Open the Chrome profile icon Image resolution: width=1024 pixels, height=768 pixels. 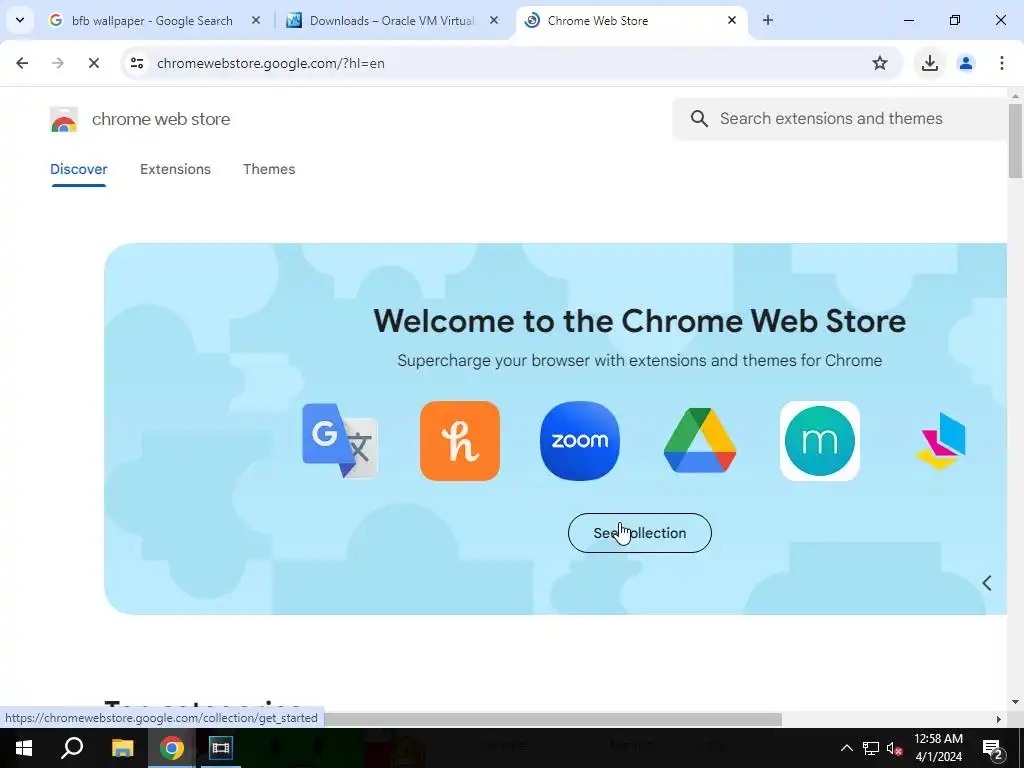coord(966,63)
